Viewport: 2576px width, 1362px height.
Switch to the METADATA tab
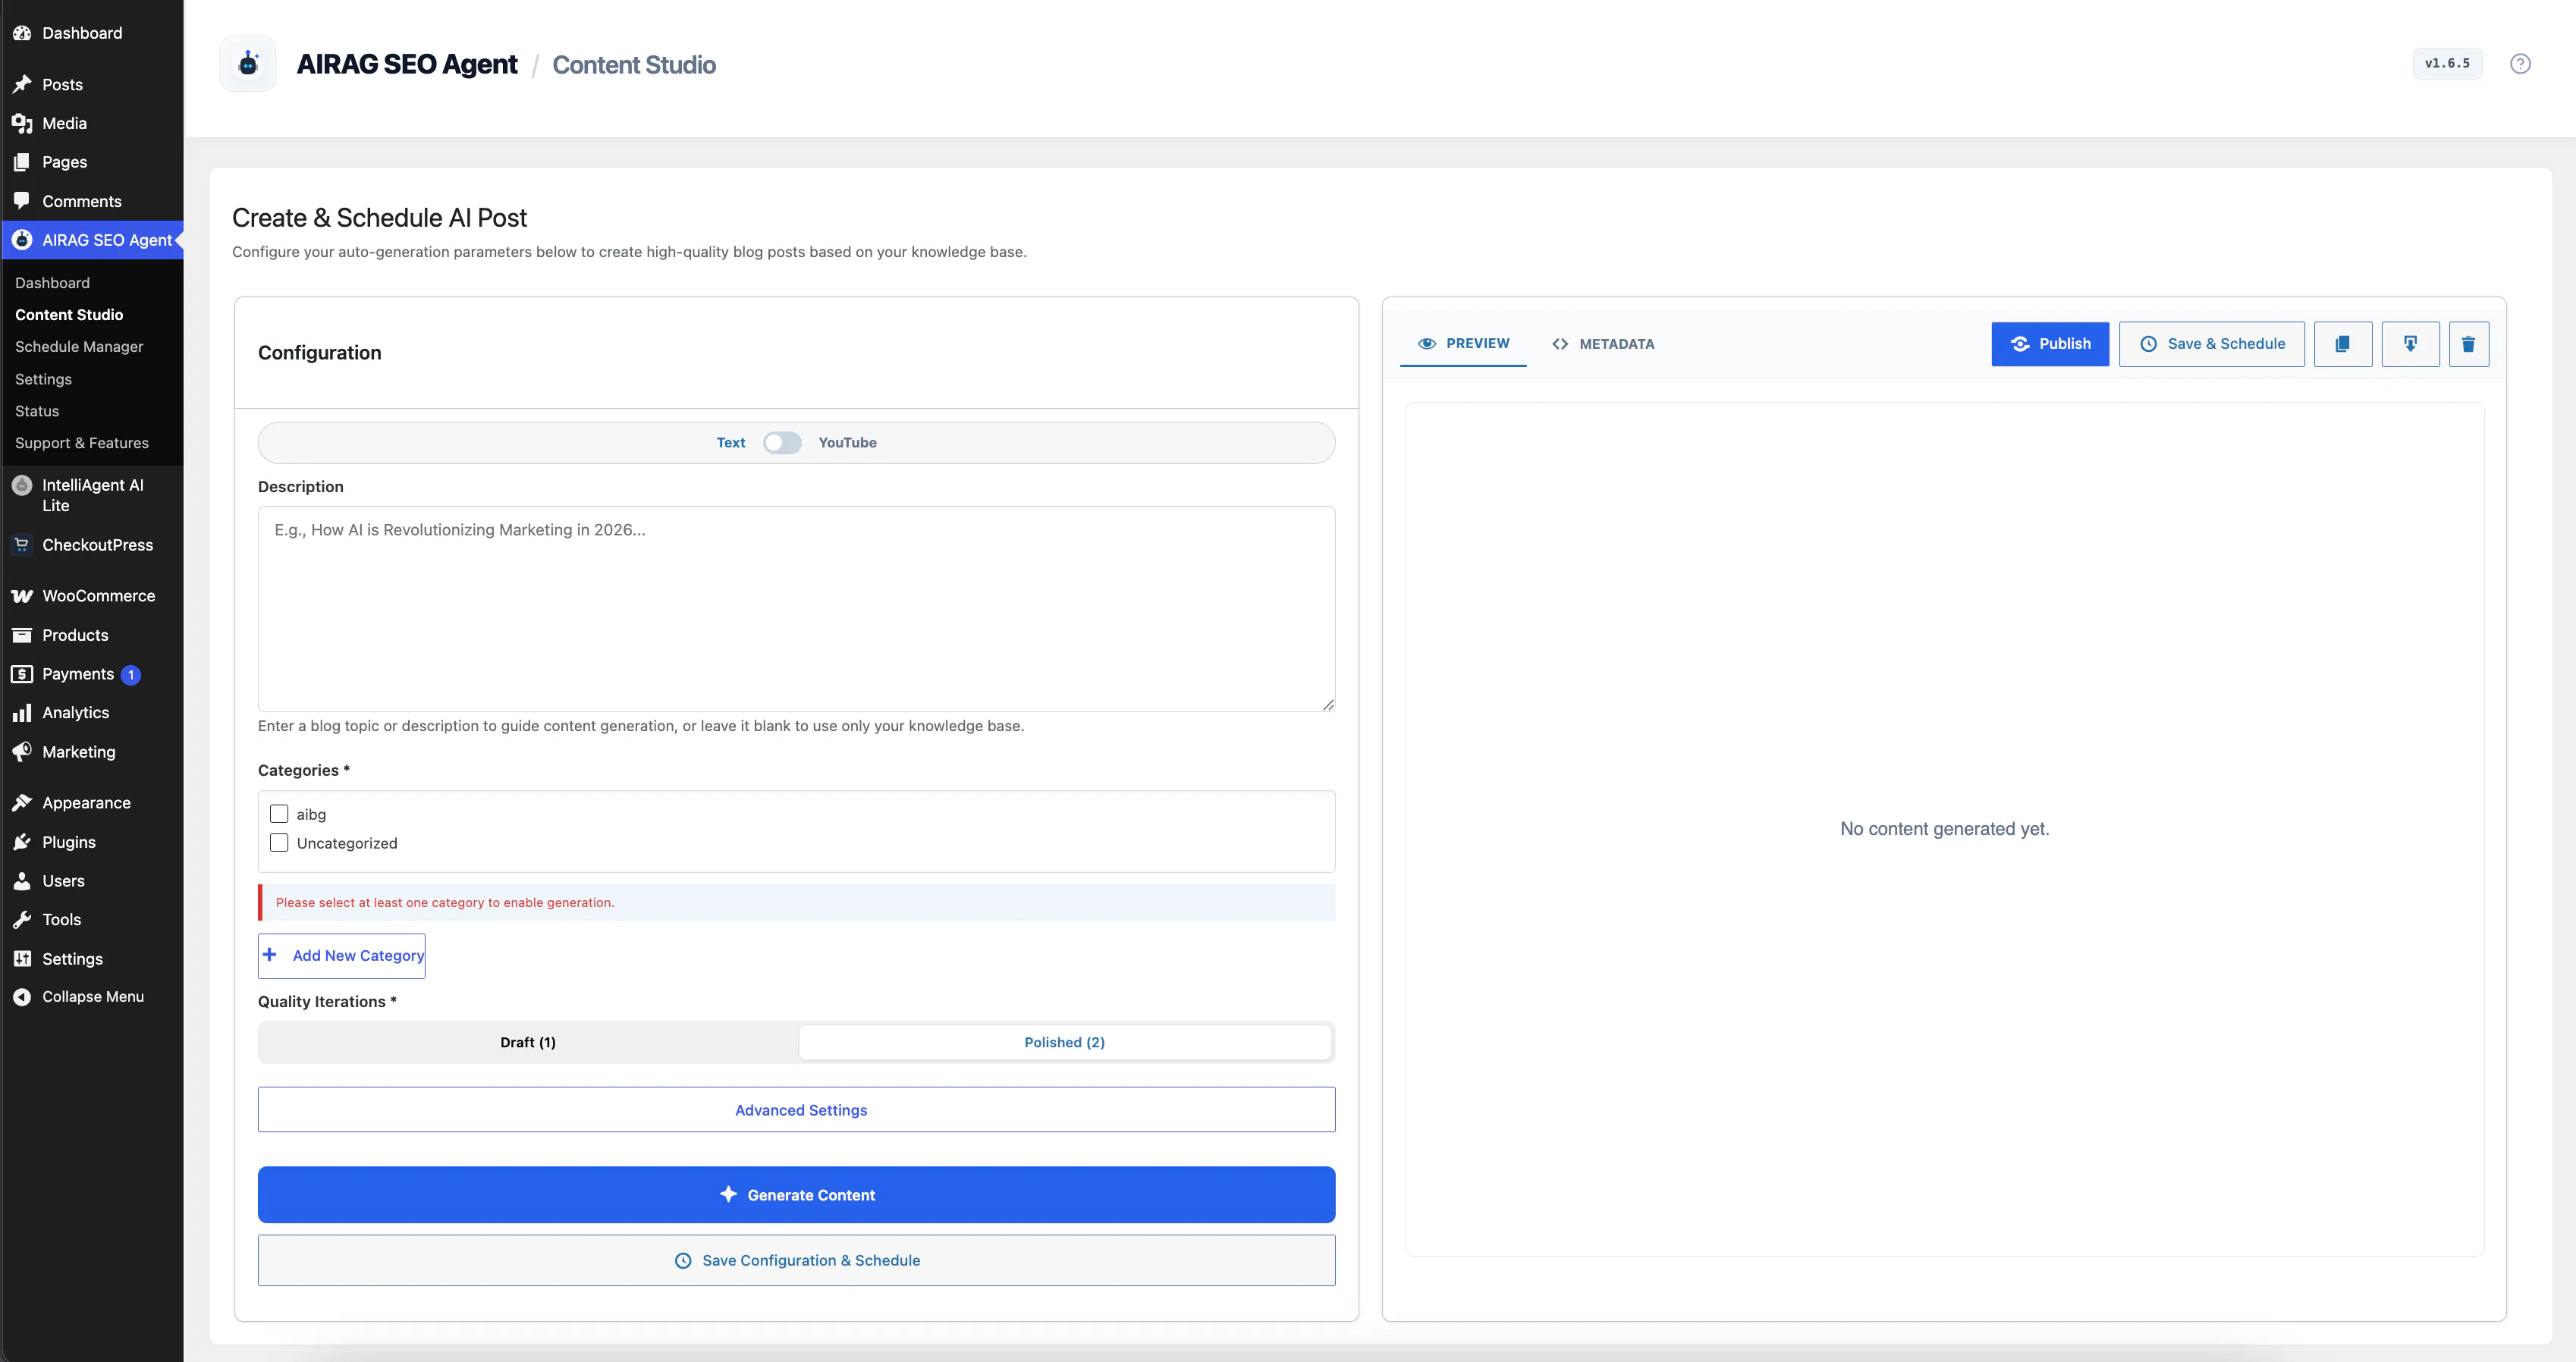1603,344
